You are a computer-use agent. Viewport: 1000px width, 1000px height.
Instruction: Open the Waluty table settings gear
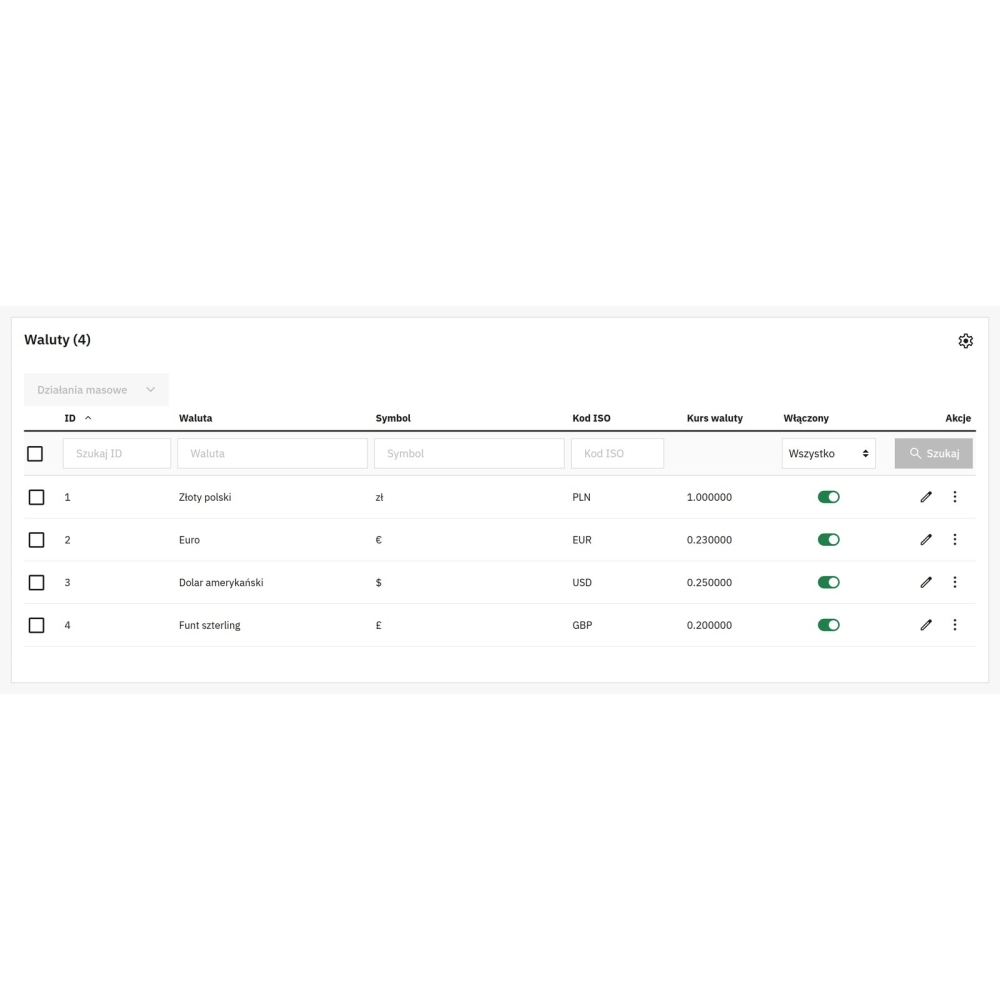coord(966,341)
